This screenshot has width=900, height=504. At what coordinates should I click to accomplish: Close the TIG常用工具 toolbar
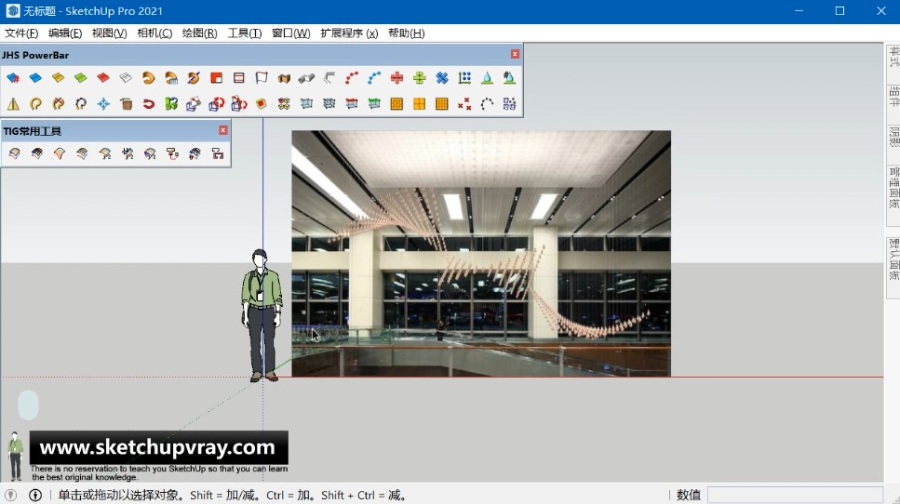pos(223,130)
